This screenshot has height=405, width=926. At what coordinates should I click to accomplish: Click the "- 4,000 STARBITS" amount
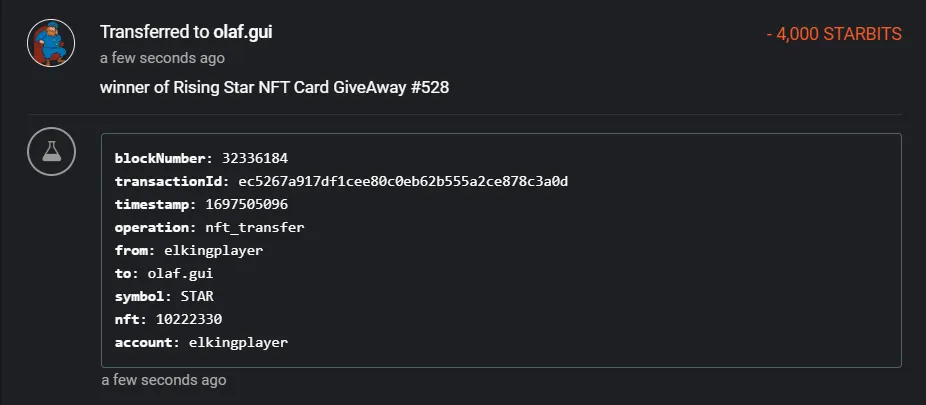tap(834, 34)
